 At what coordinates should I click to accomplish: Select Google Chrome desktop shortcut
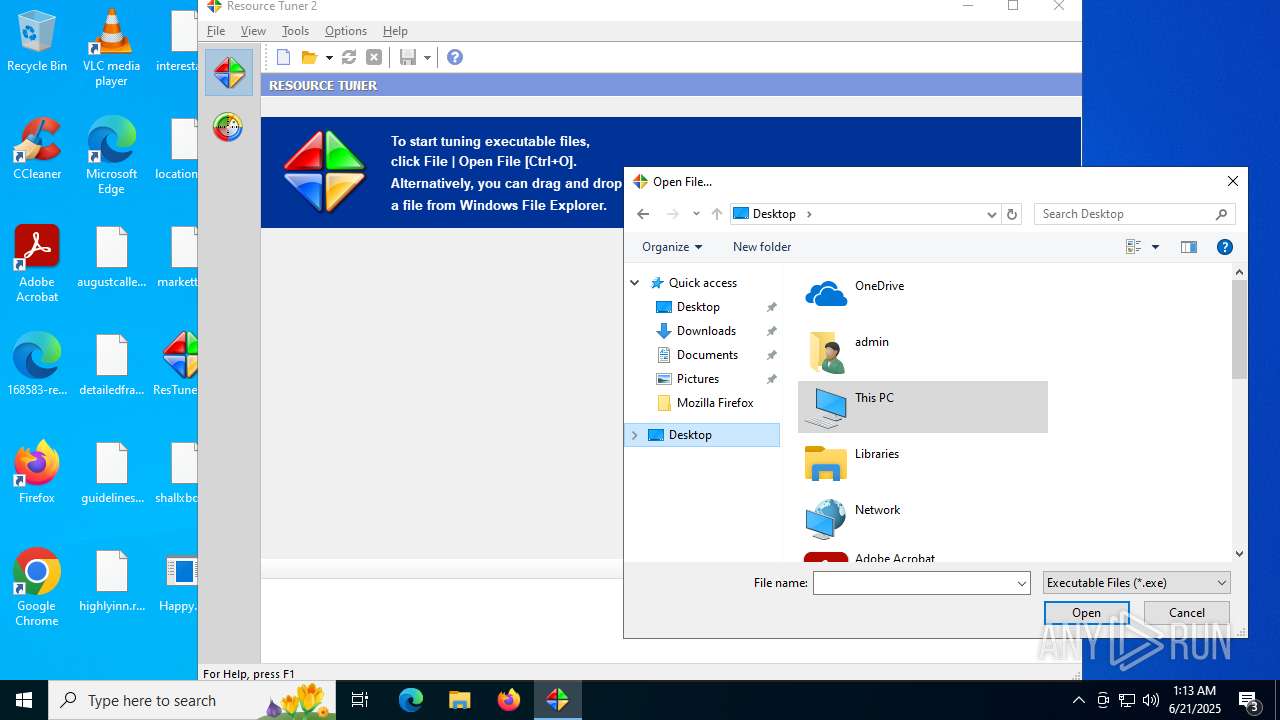click(x=37, y=587)
